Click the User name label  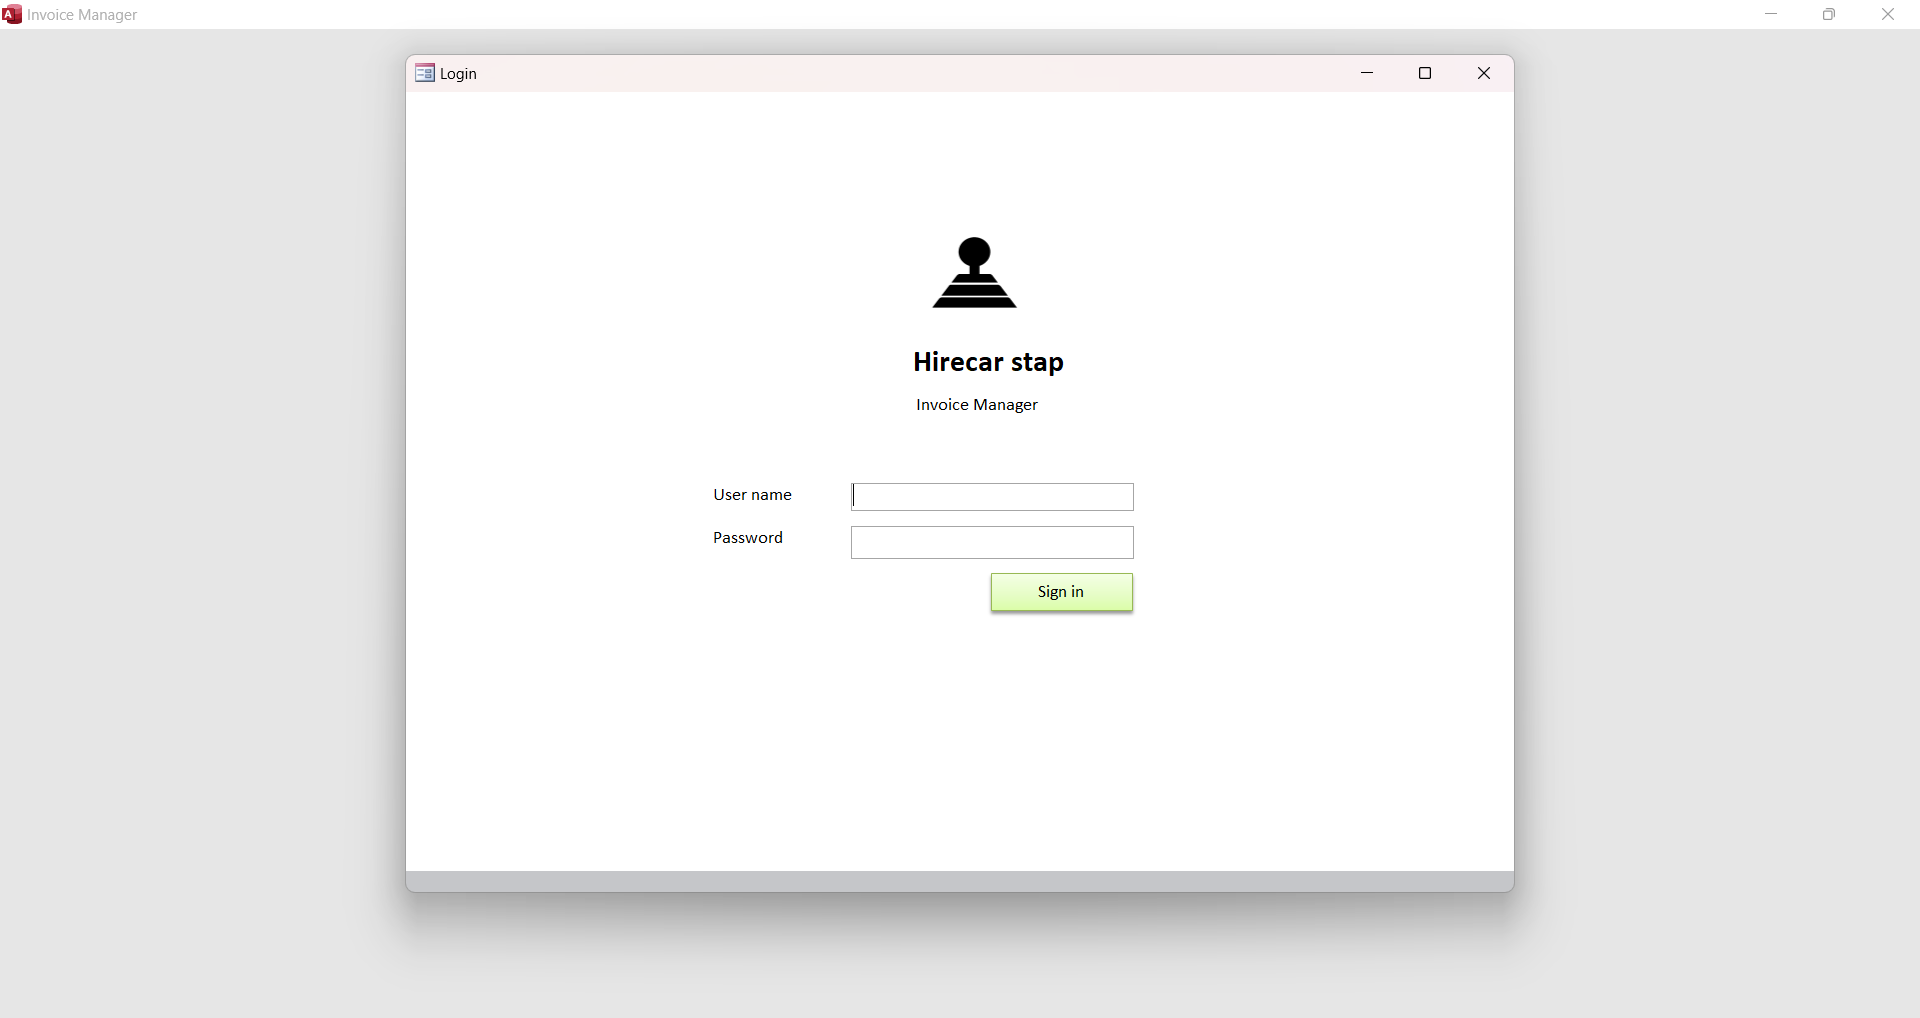[752, 495]
